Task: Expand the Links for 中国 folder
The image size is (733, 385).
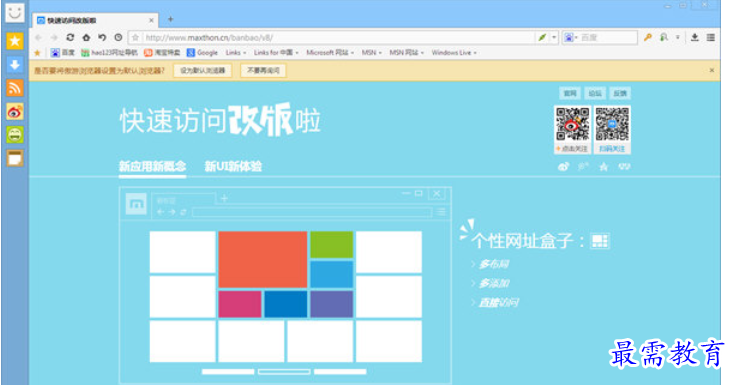Action: click(x=276, y=53)
